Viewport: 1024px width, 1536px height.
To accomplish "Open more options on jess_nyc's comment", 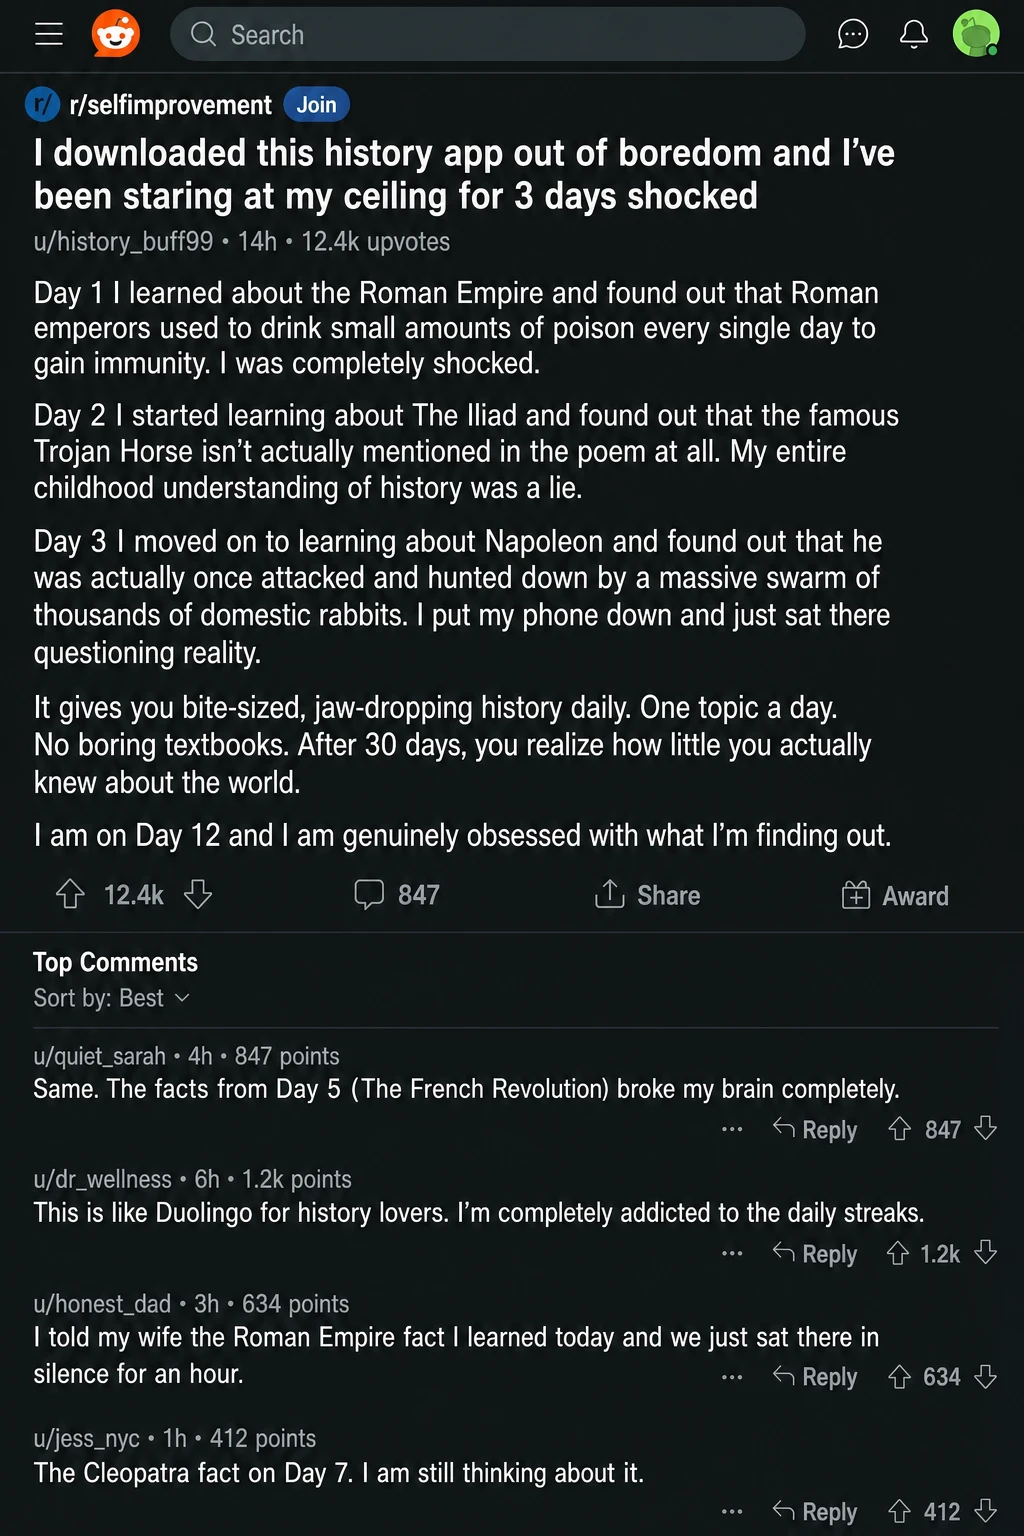I will click(732, 1511).
